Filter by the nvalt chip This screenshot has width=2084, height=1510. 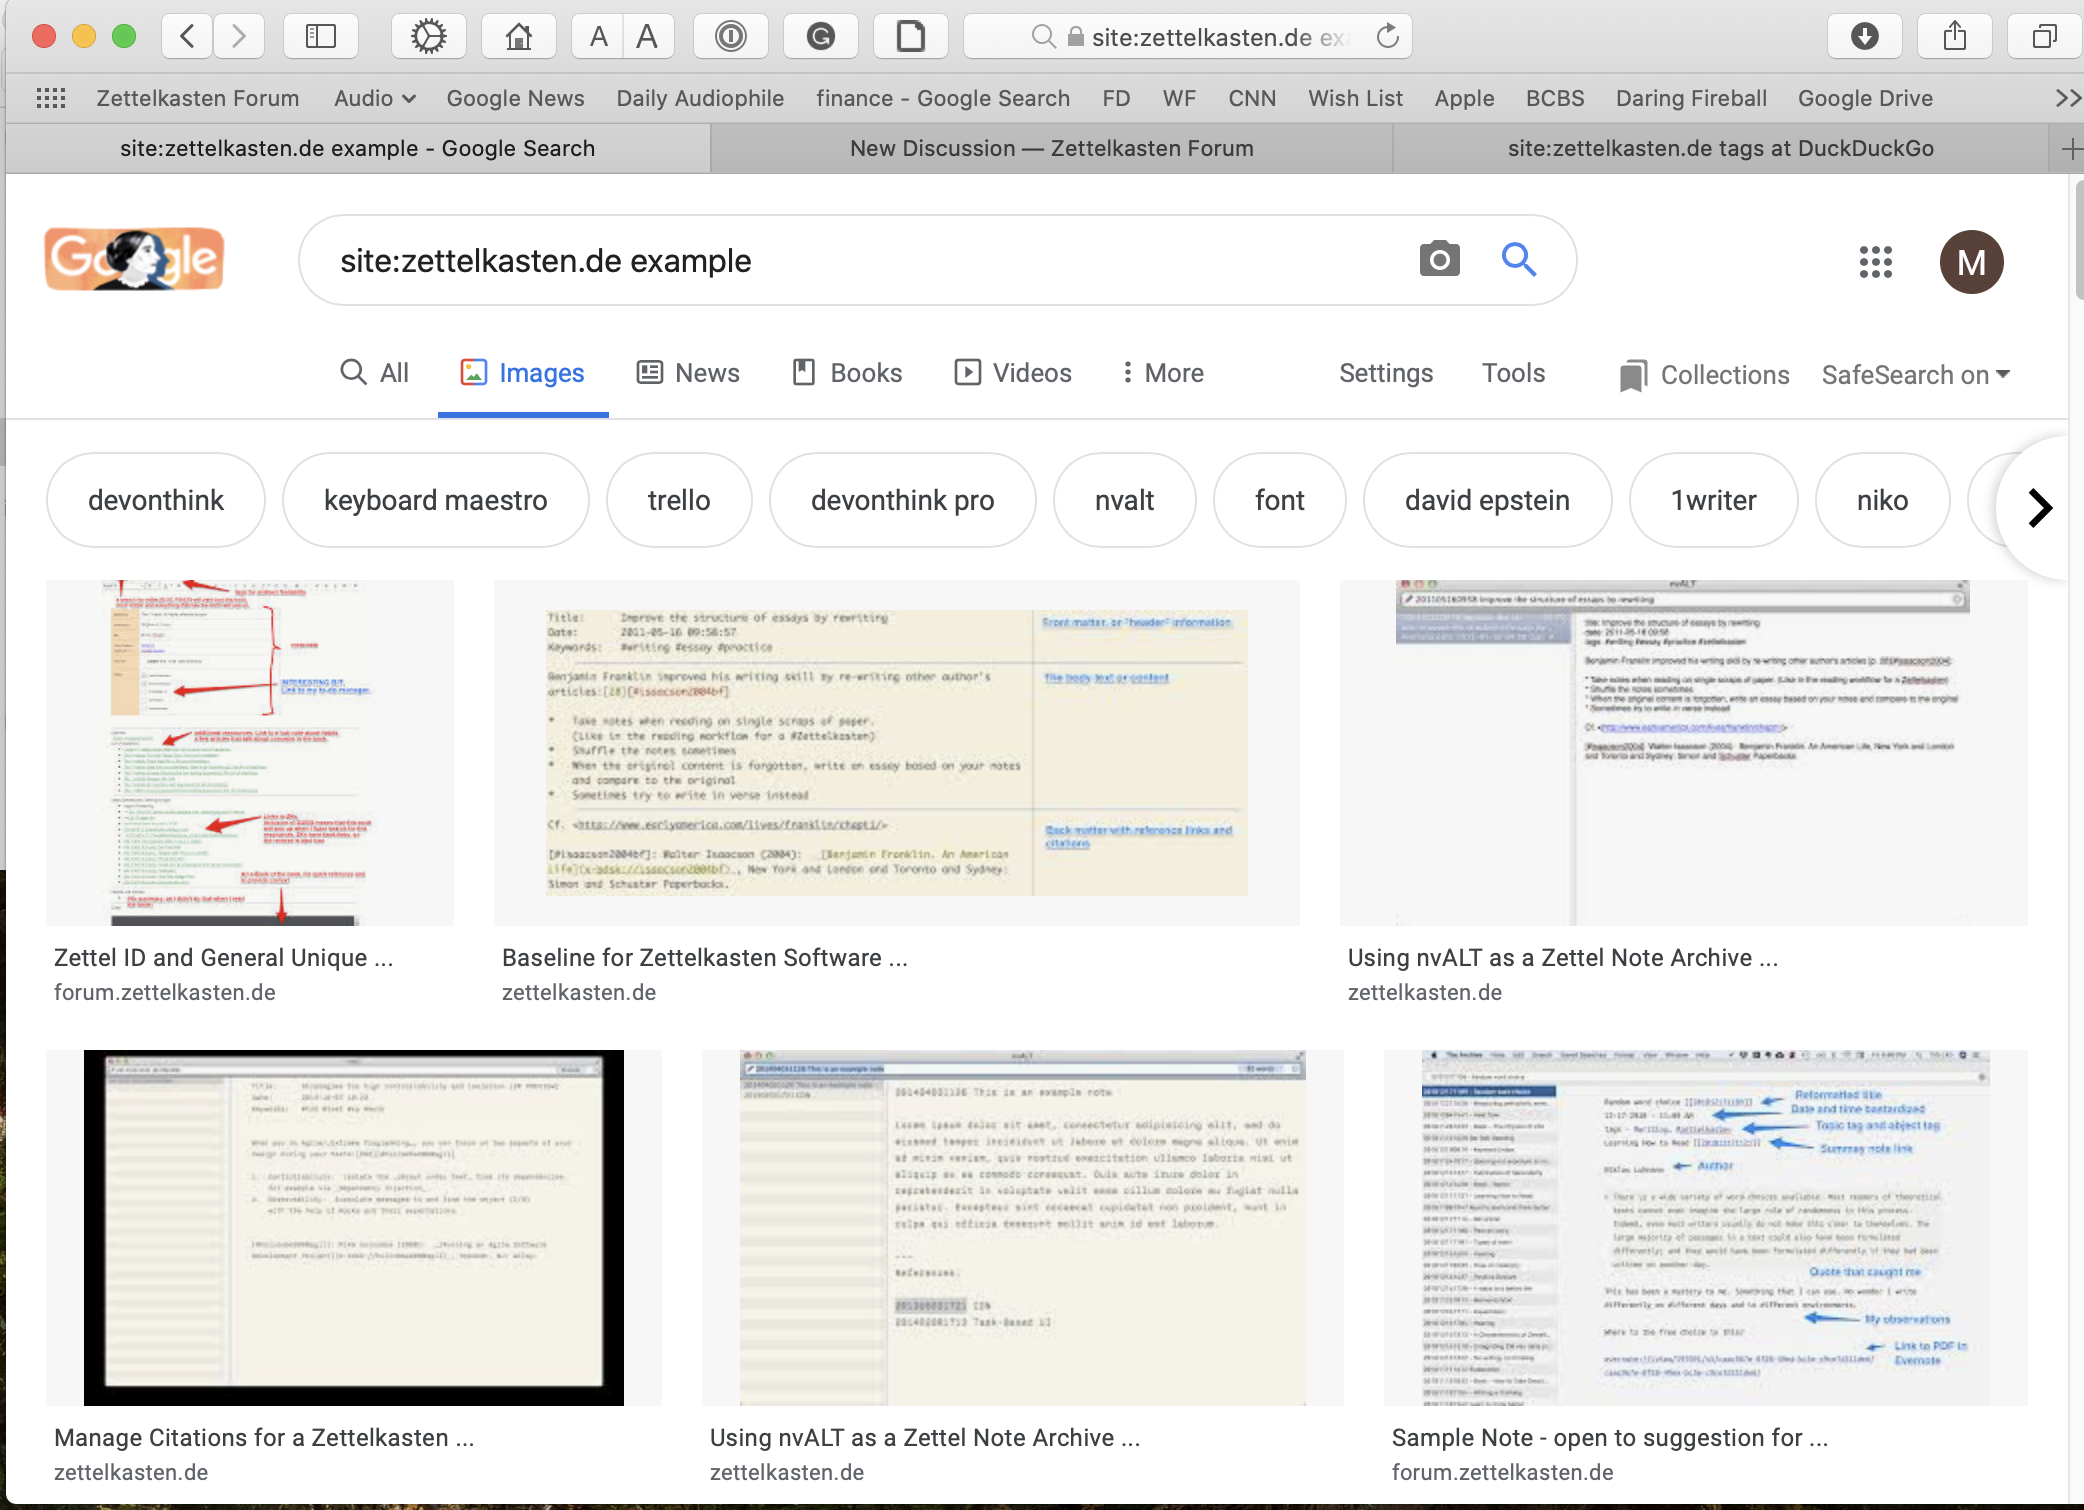[x=1125, y=500]
